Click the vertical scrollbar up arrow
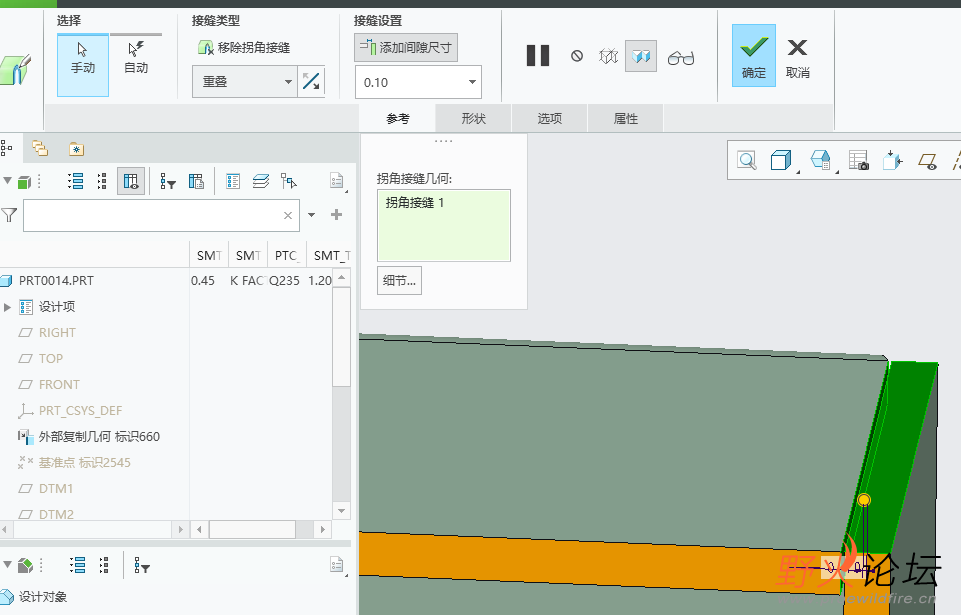Screen dimensions: 961x615 click(x=341, y=278)
